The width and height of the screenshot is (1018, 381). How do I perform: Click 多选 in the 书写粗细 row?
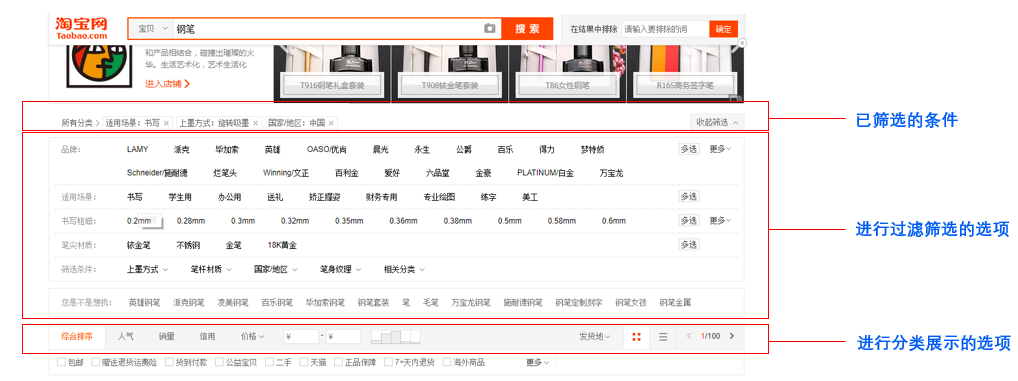coord(689,221)
